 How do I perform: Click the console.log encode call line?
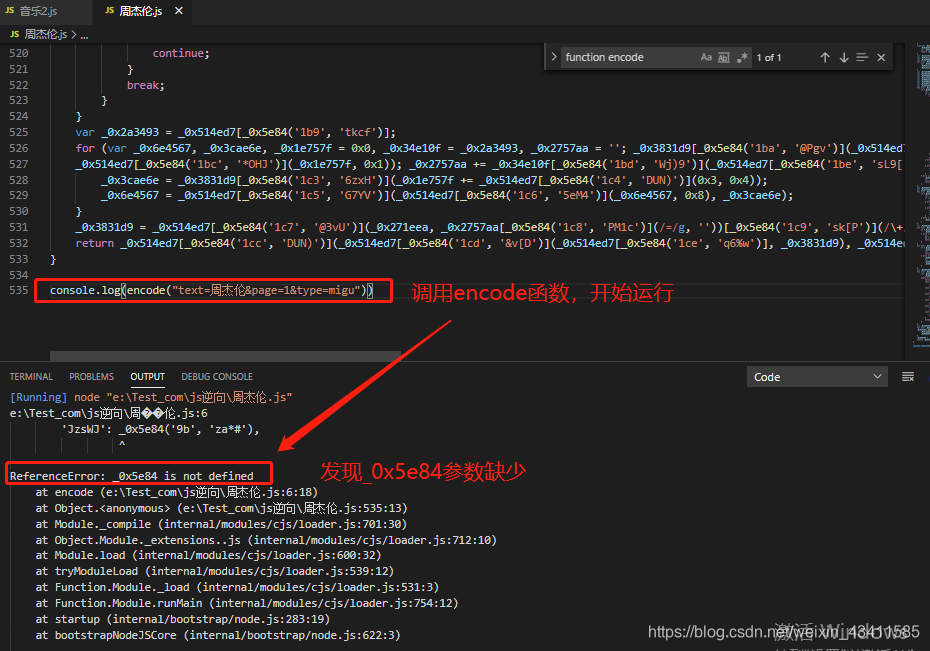click(211, 290)
